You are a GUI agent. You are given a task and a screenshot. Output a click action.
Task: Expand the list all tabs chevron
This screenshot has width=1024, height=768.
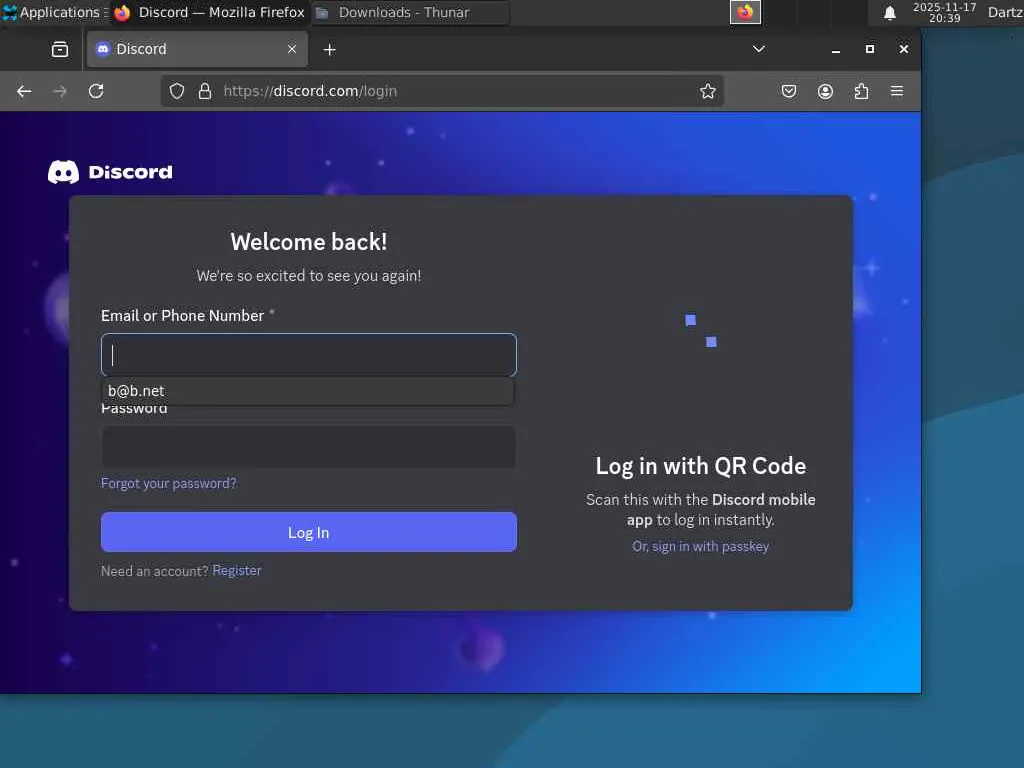[759, 49]
